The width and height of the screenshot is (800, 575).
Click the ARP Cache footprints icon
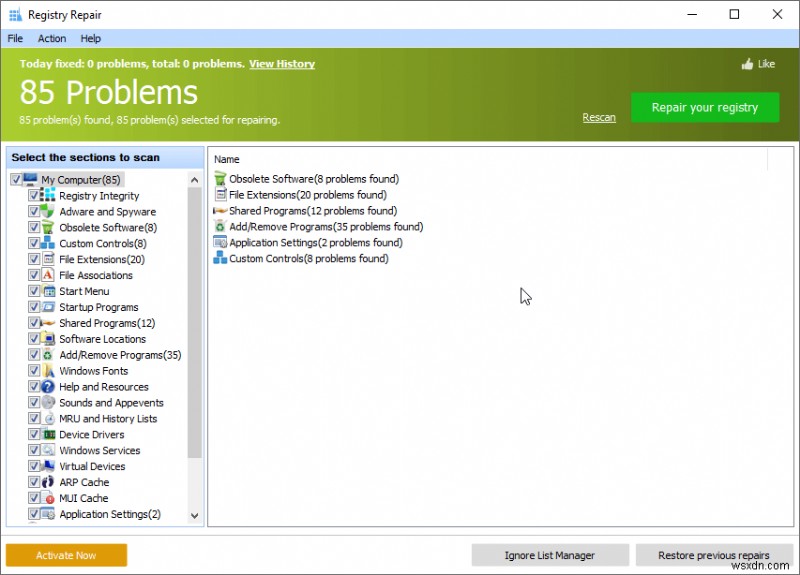pyautogui.click(x=47, y=482)
